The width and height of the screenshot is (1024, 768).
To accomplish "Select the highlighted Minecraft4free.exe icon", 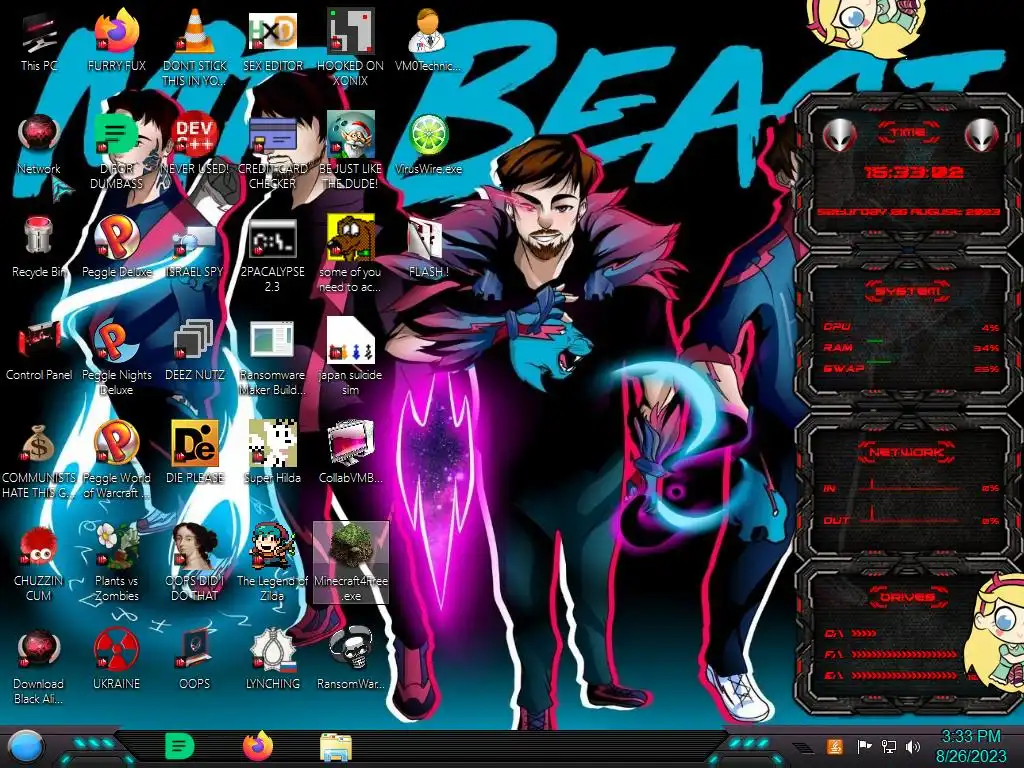I will 351,562.
